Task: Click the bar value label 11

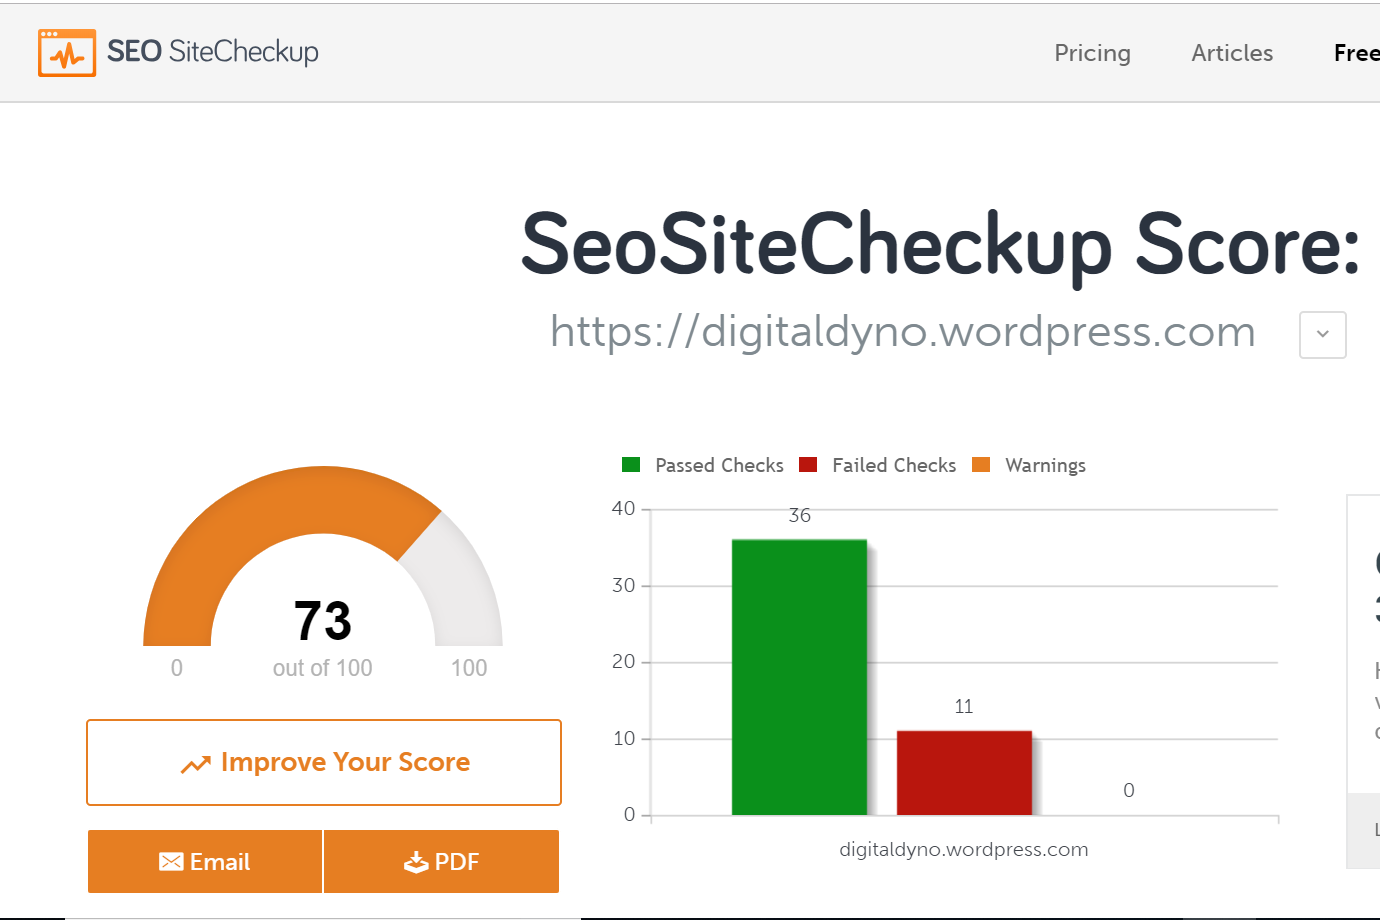Action: click(964, 707)
